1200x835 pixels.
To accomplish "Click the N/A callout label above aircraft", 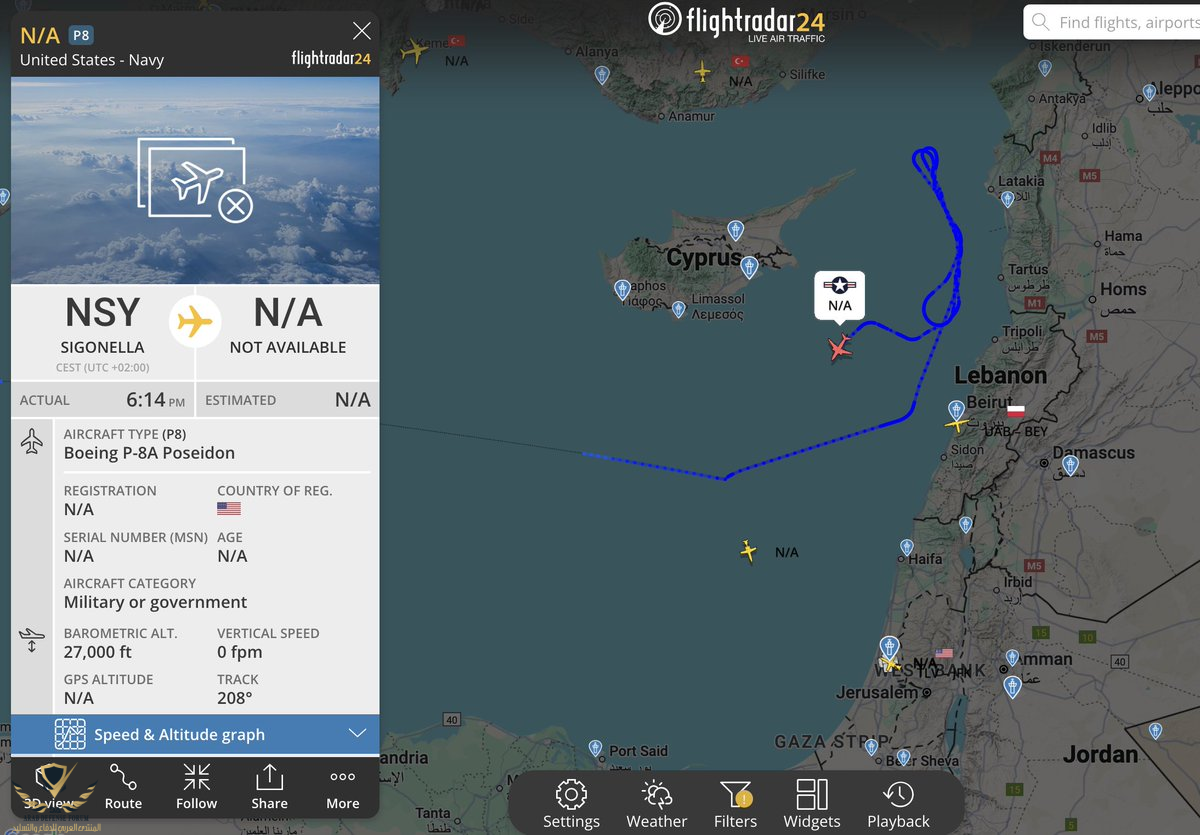I will (840, 296).
